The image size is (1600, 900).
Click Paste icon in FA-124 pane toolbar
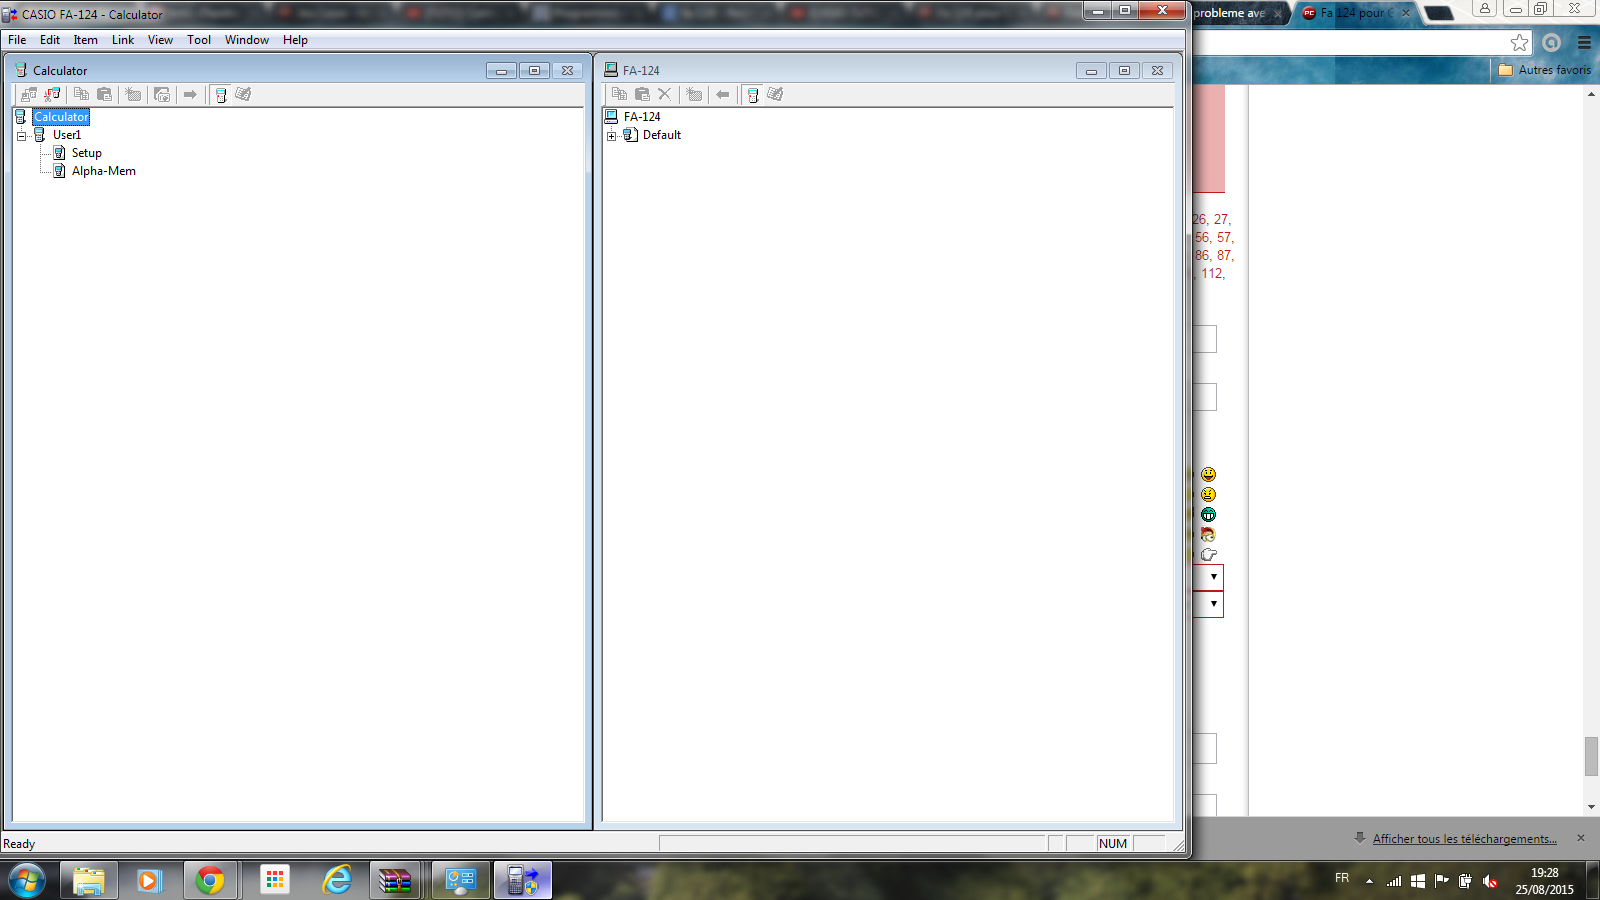coord(642,94)
